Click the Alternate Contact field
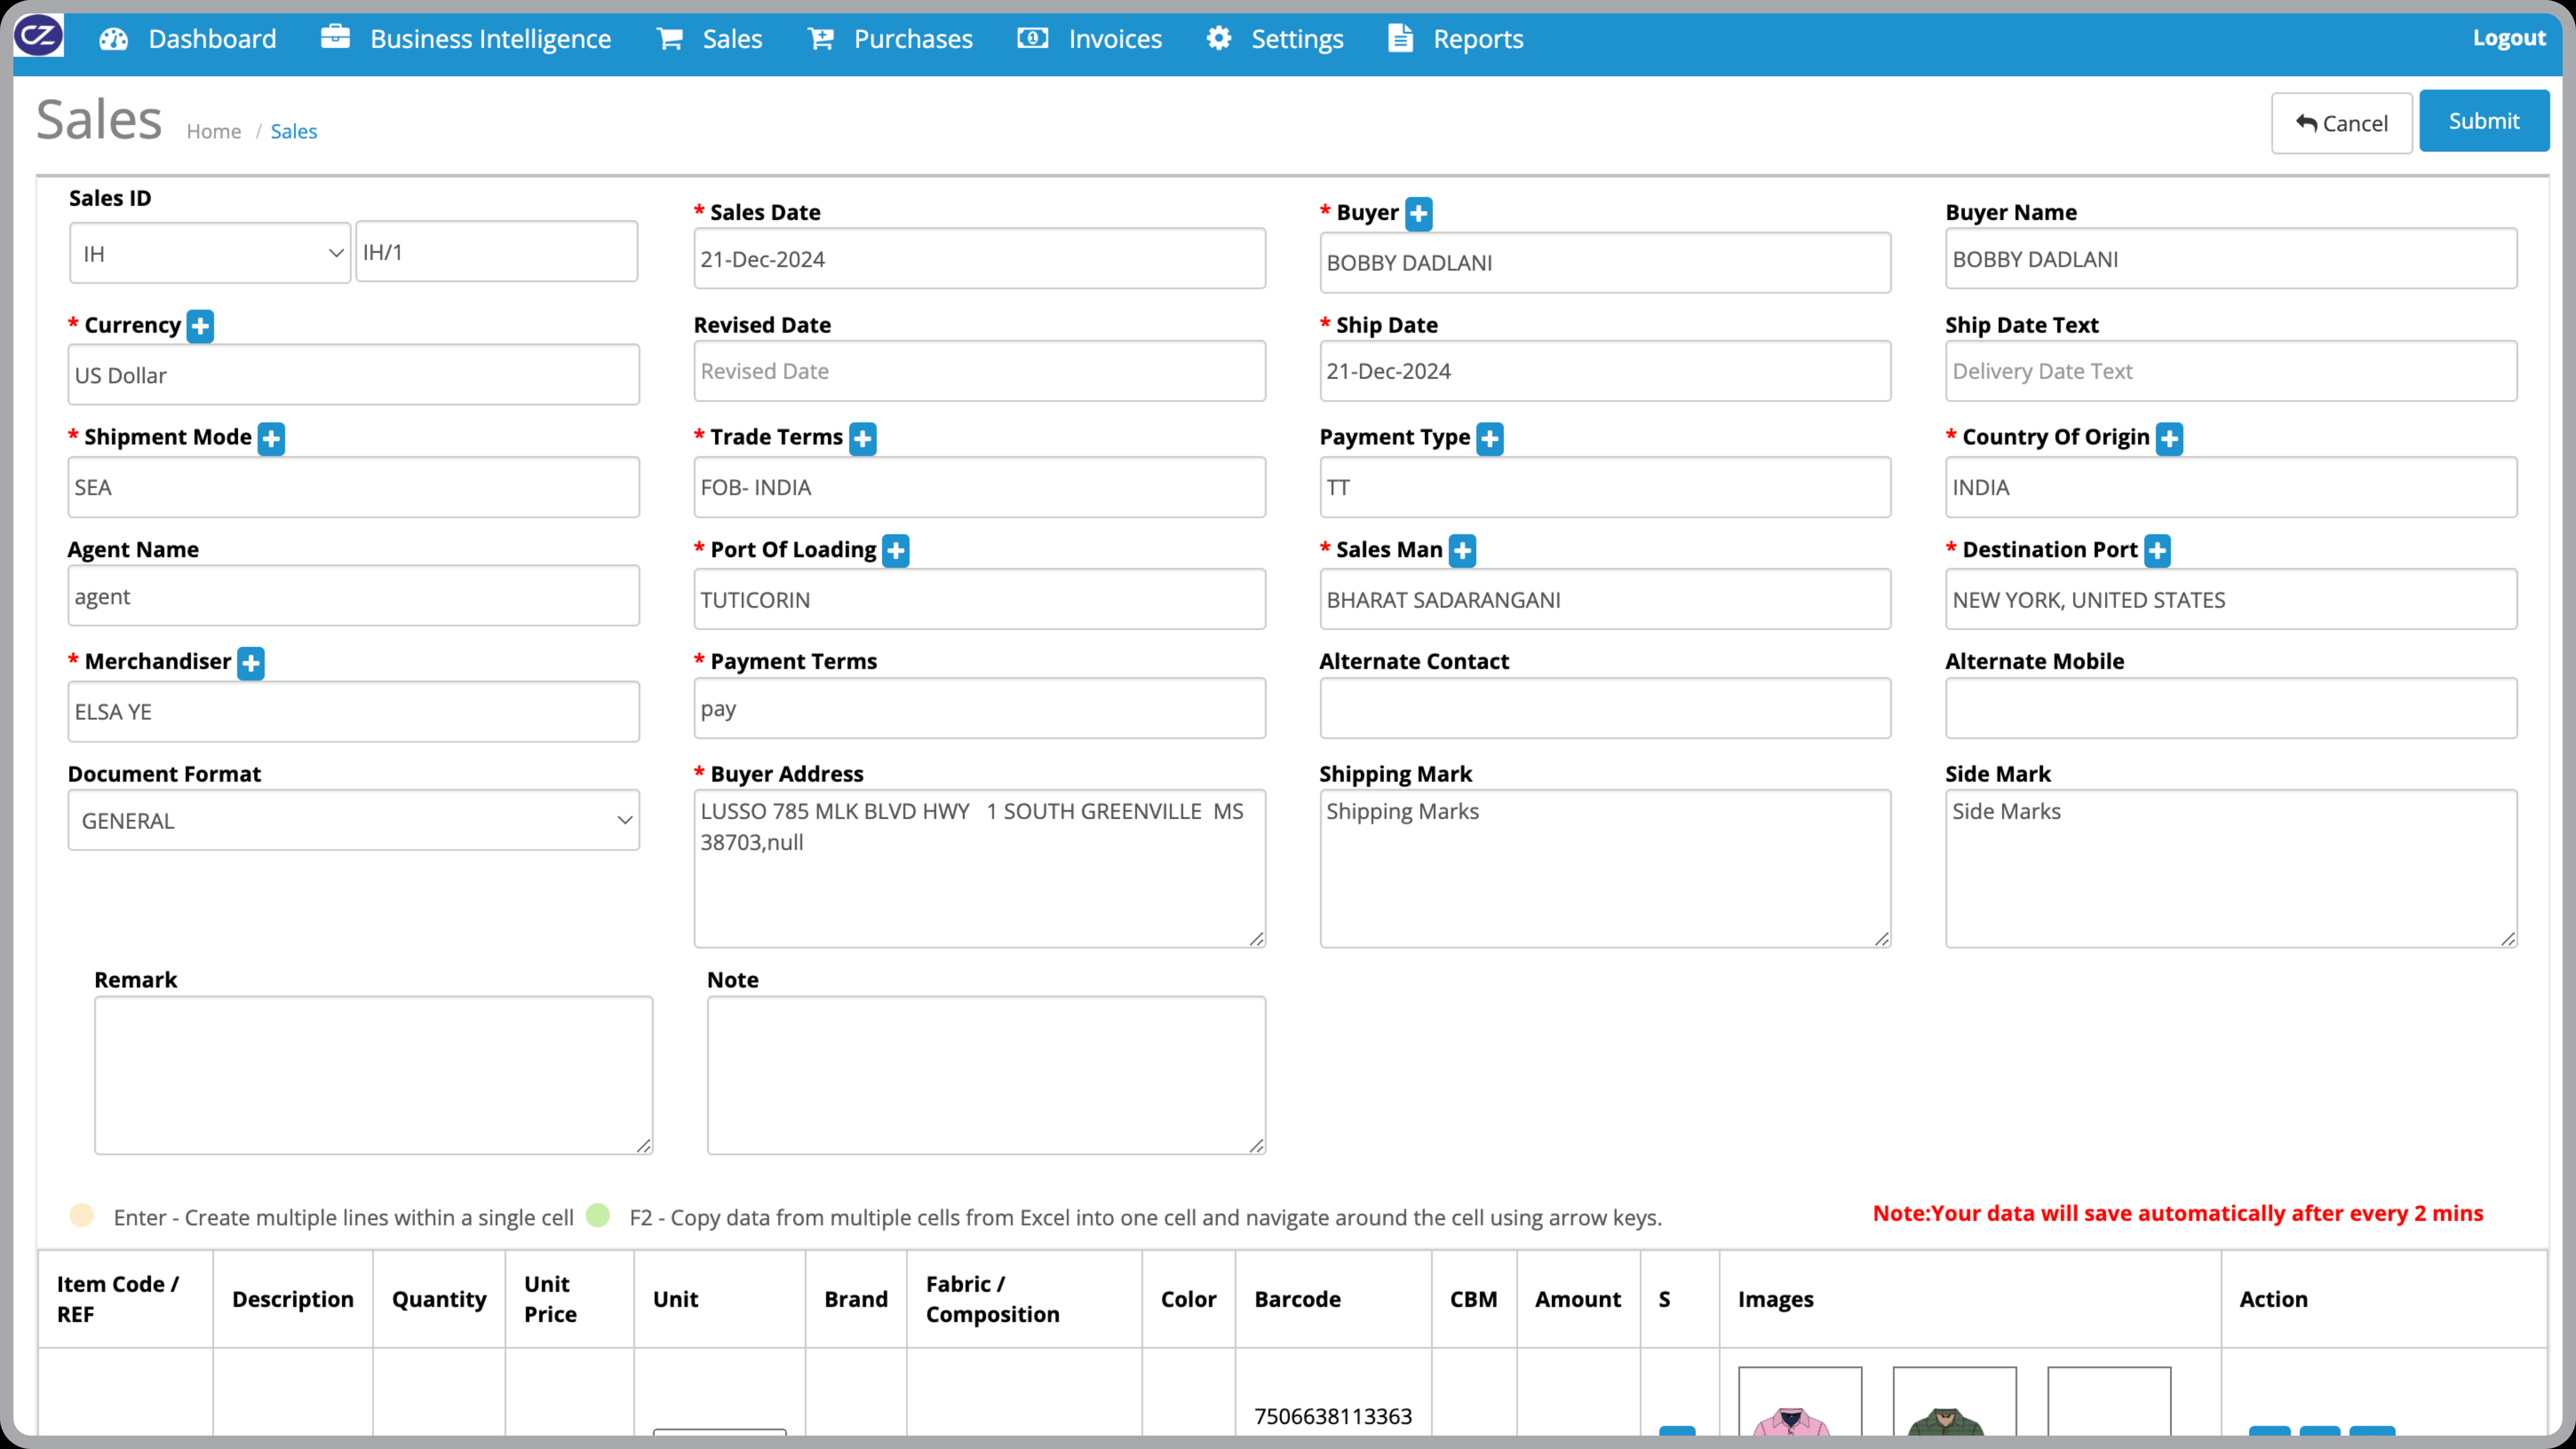 [x=1604, y=708]
